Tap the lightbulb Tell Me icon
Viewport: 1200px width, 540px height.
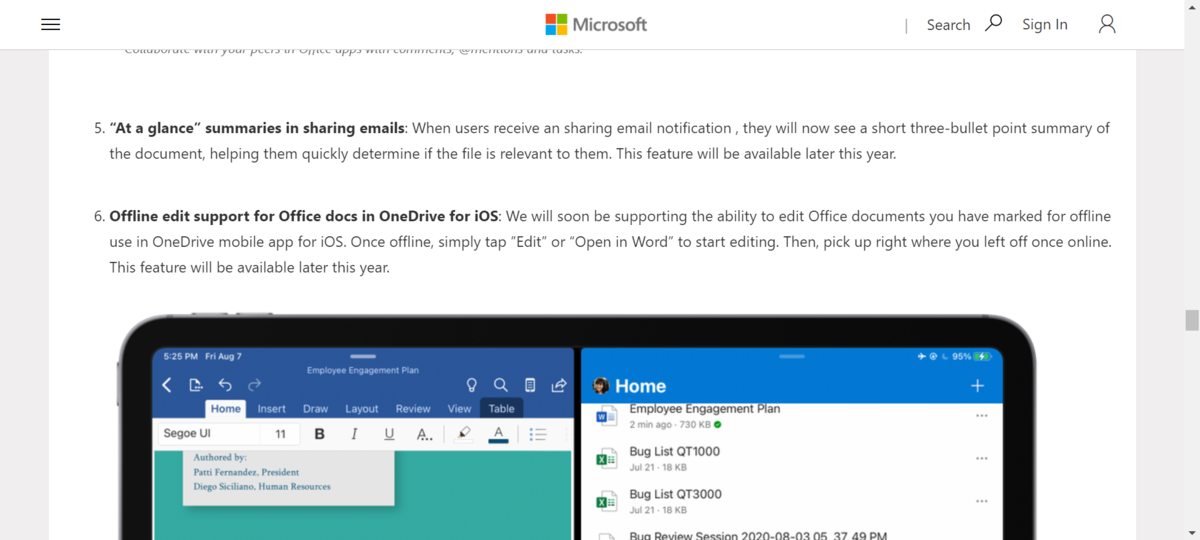click(472, 385)
